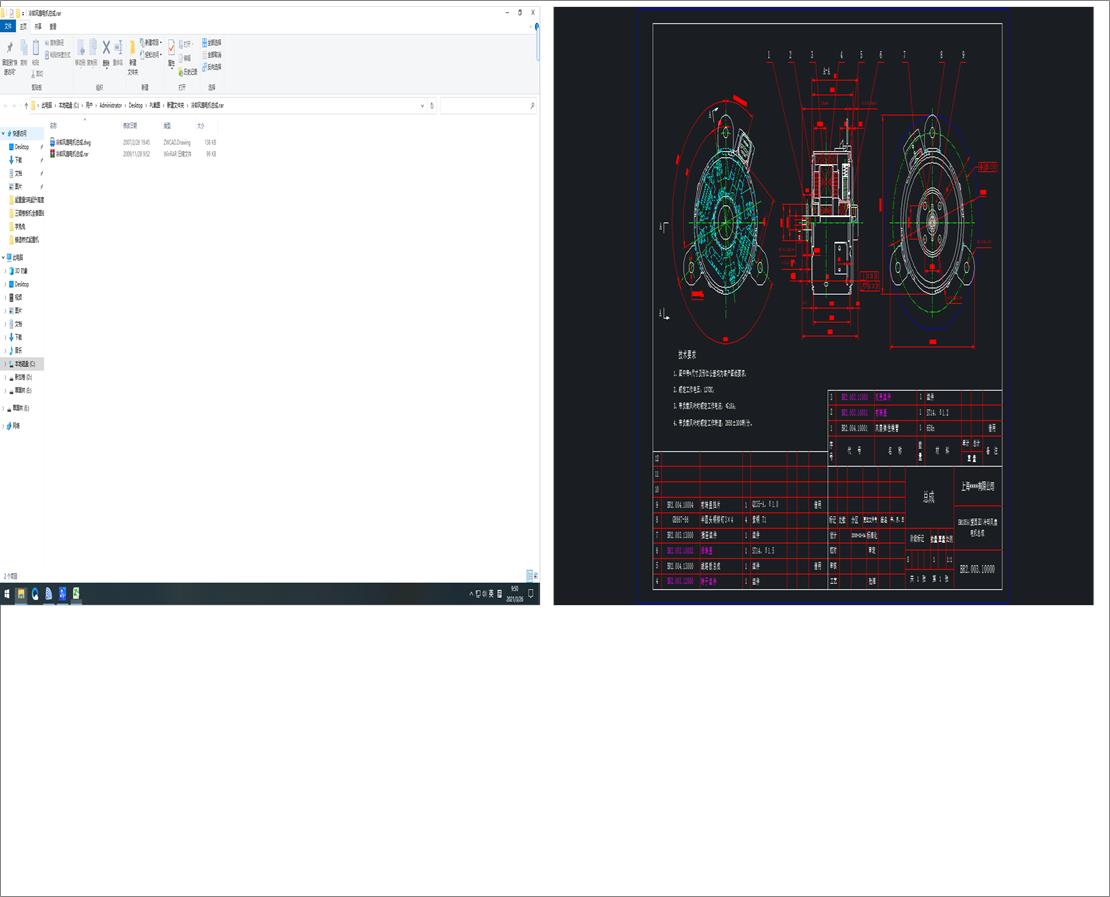This screenshot has height=897, width=1110.
Task: Click properties icon in title bar quick toolbar
Action: point(11,13)
